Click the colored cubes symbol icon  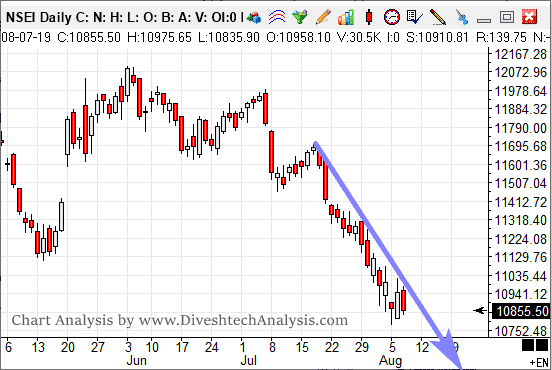pos(254,17)
